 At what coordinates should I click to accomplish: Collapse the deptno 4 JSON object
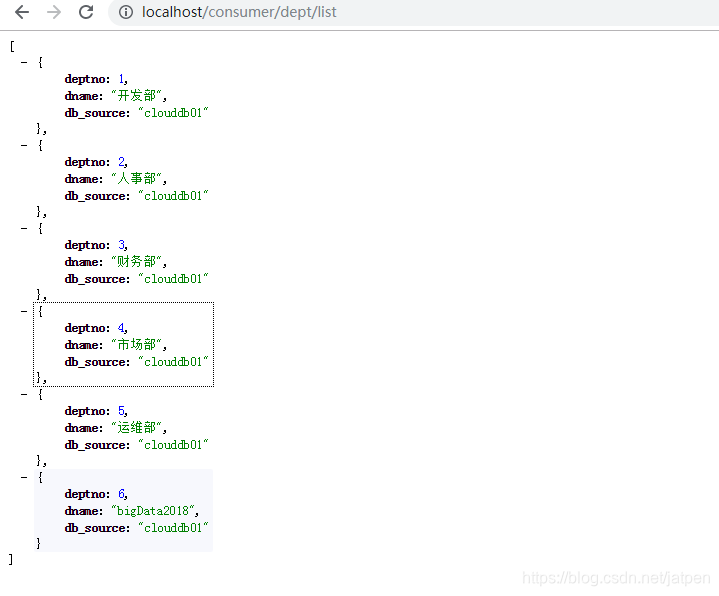tap(24, 311)
